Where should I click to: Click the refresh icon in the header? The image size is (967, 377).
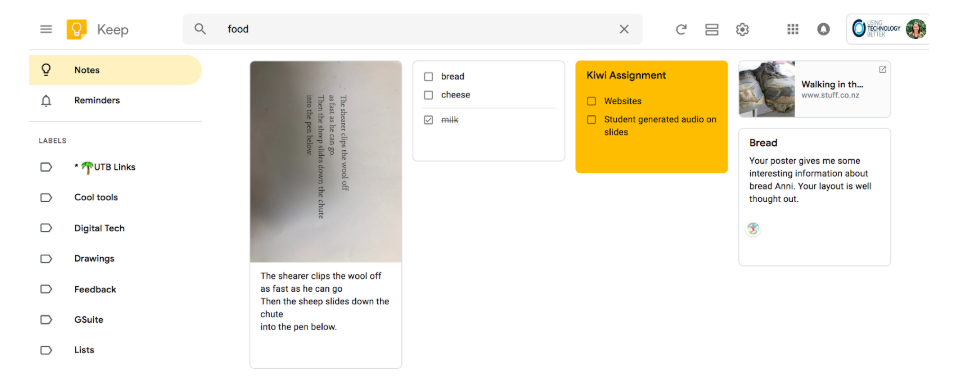[681, 29]
